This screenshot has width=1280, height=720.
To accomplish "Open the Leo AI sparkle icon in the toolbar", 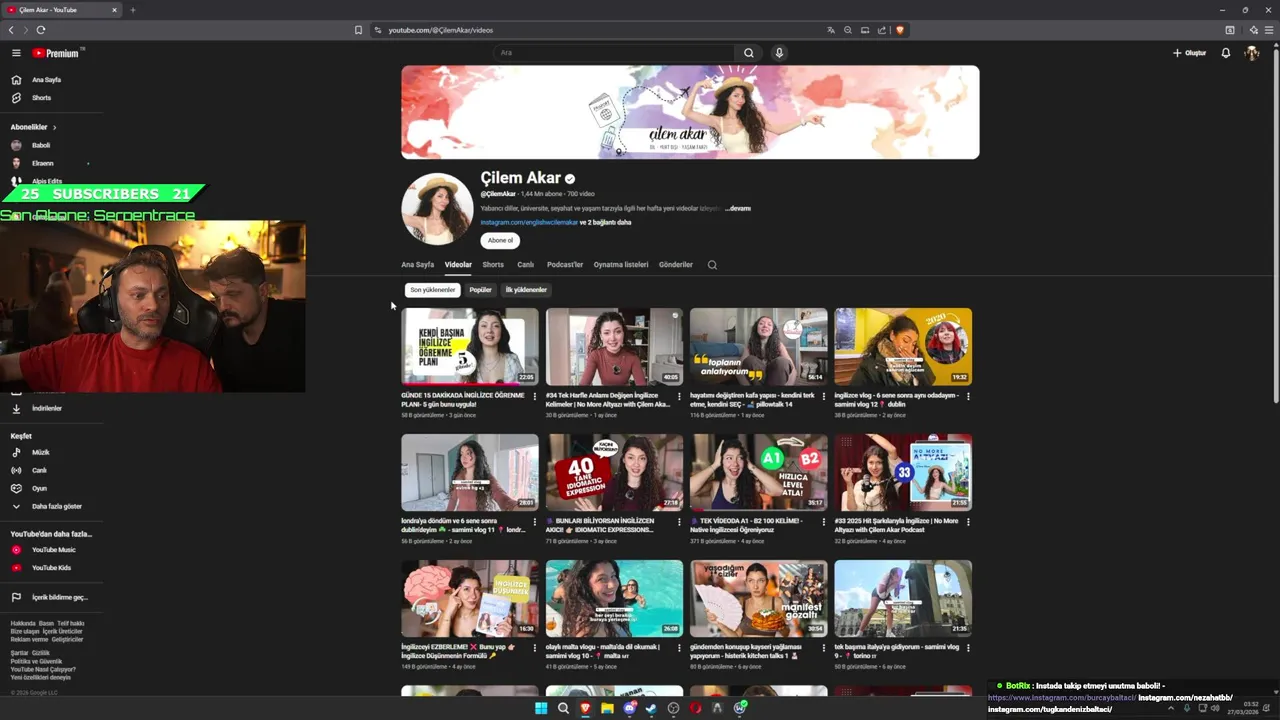I will (x=1253, y=30).
